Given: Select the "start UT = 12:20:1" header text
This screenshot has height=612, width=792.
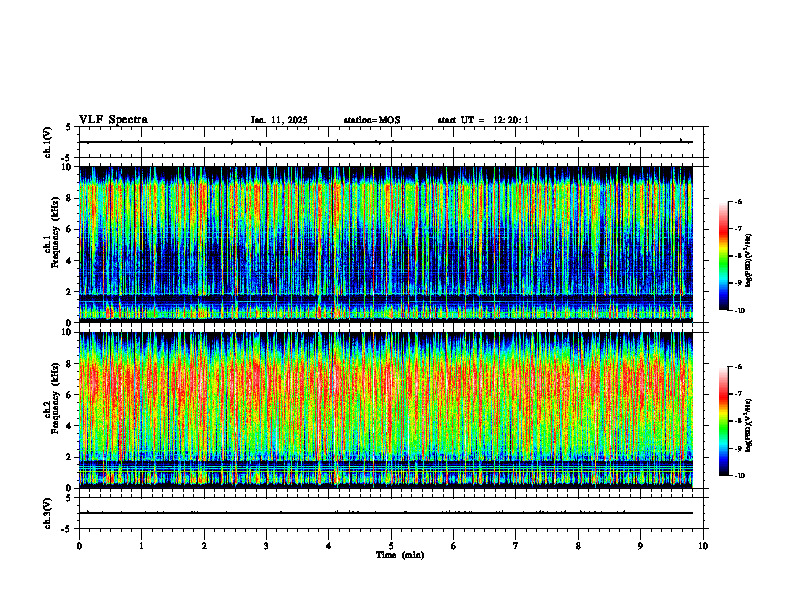Looking at the screenshot, I should [483, 120].
